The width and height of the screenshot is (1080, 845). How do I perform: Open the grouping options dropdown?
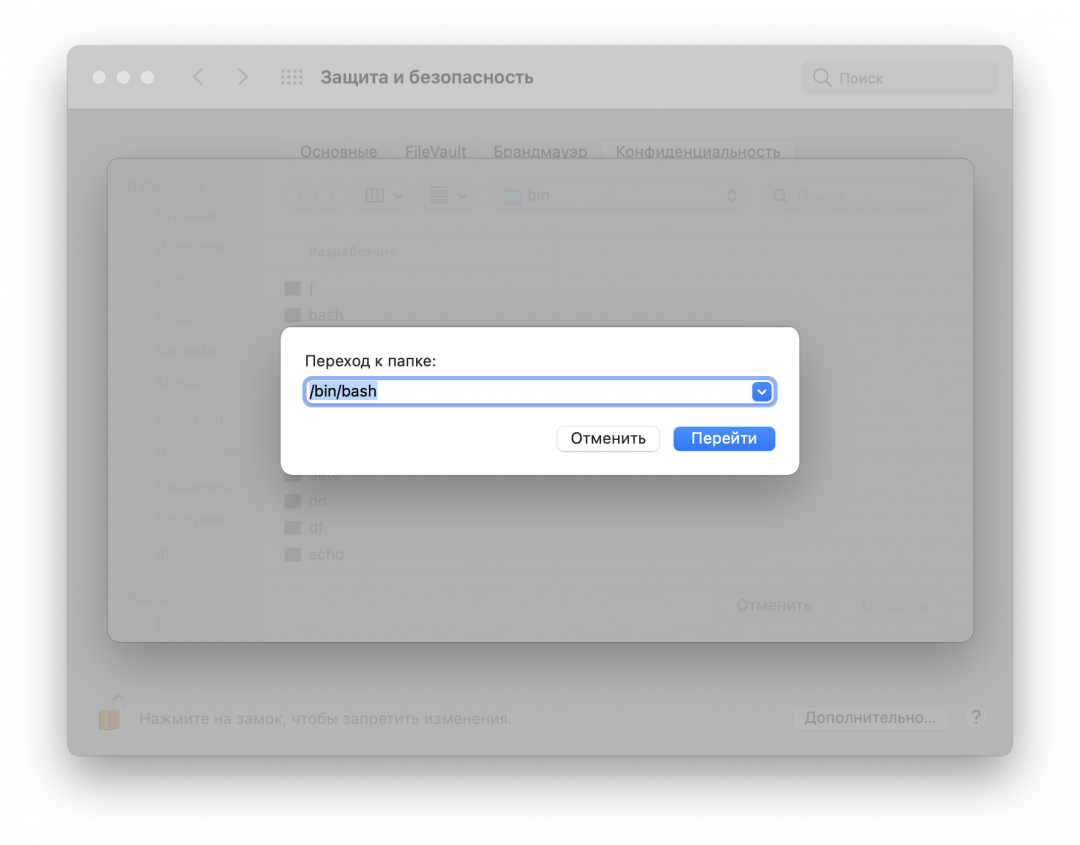(449, 196)
